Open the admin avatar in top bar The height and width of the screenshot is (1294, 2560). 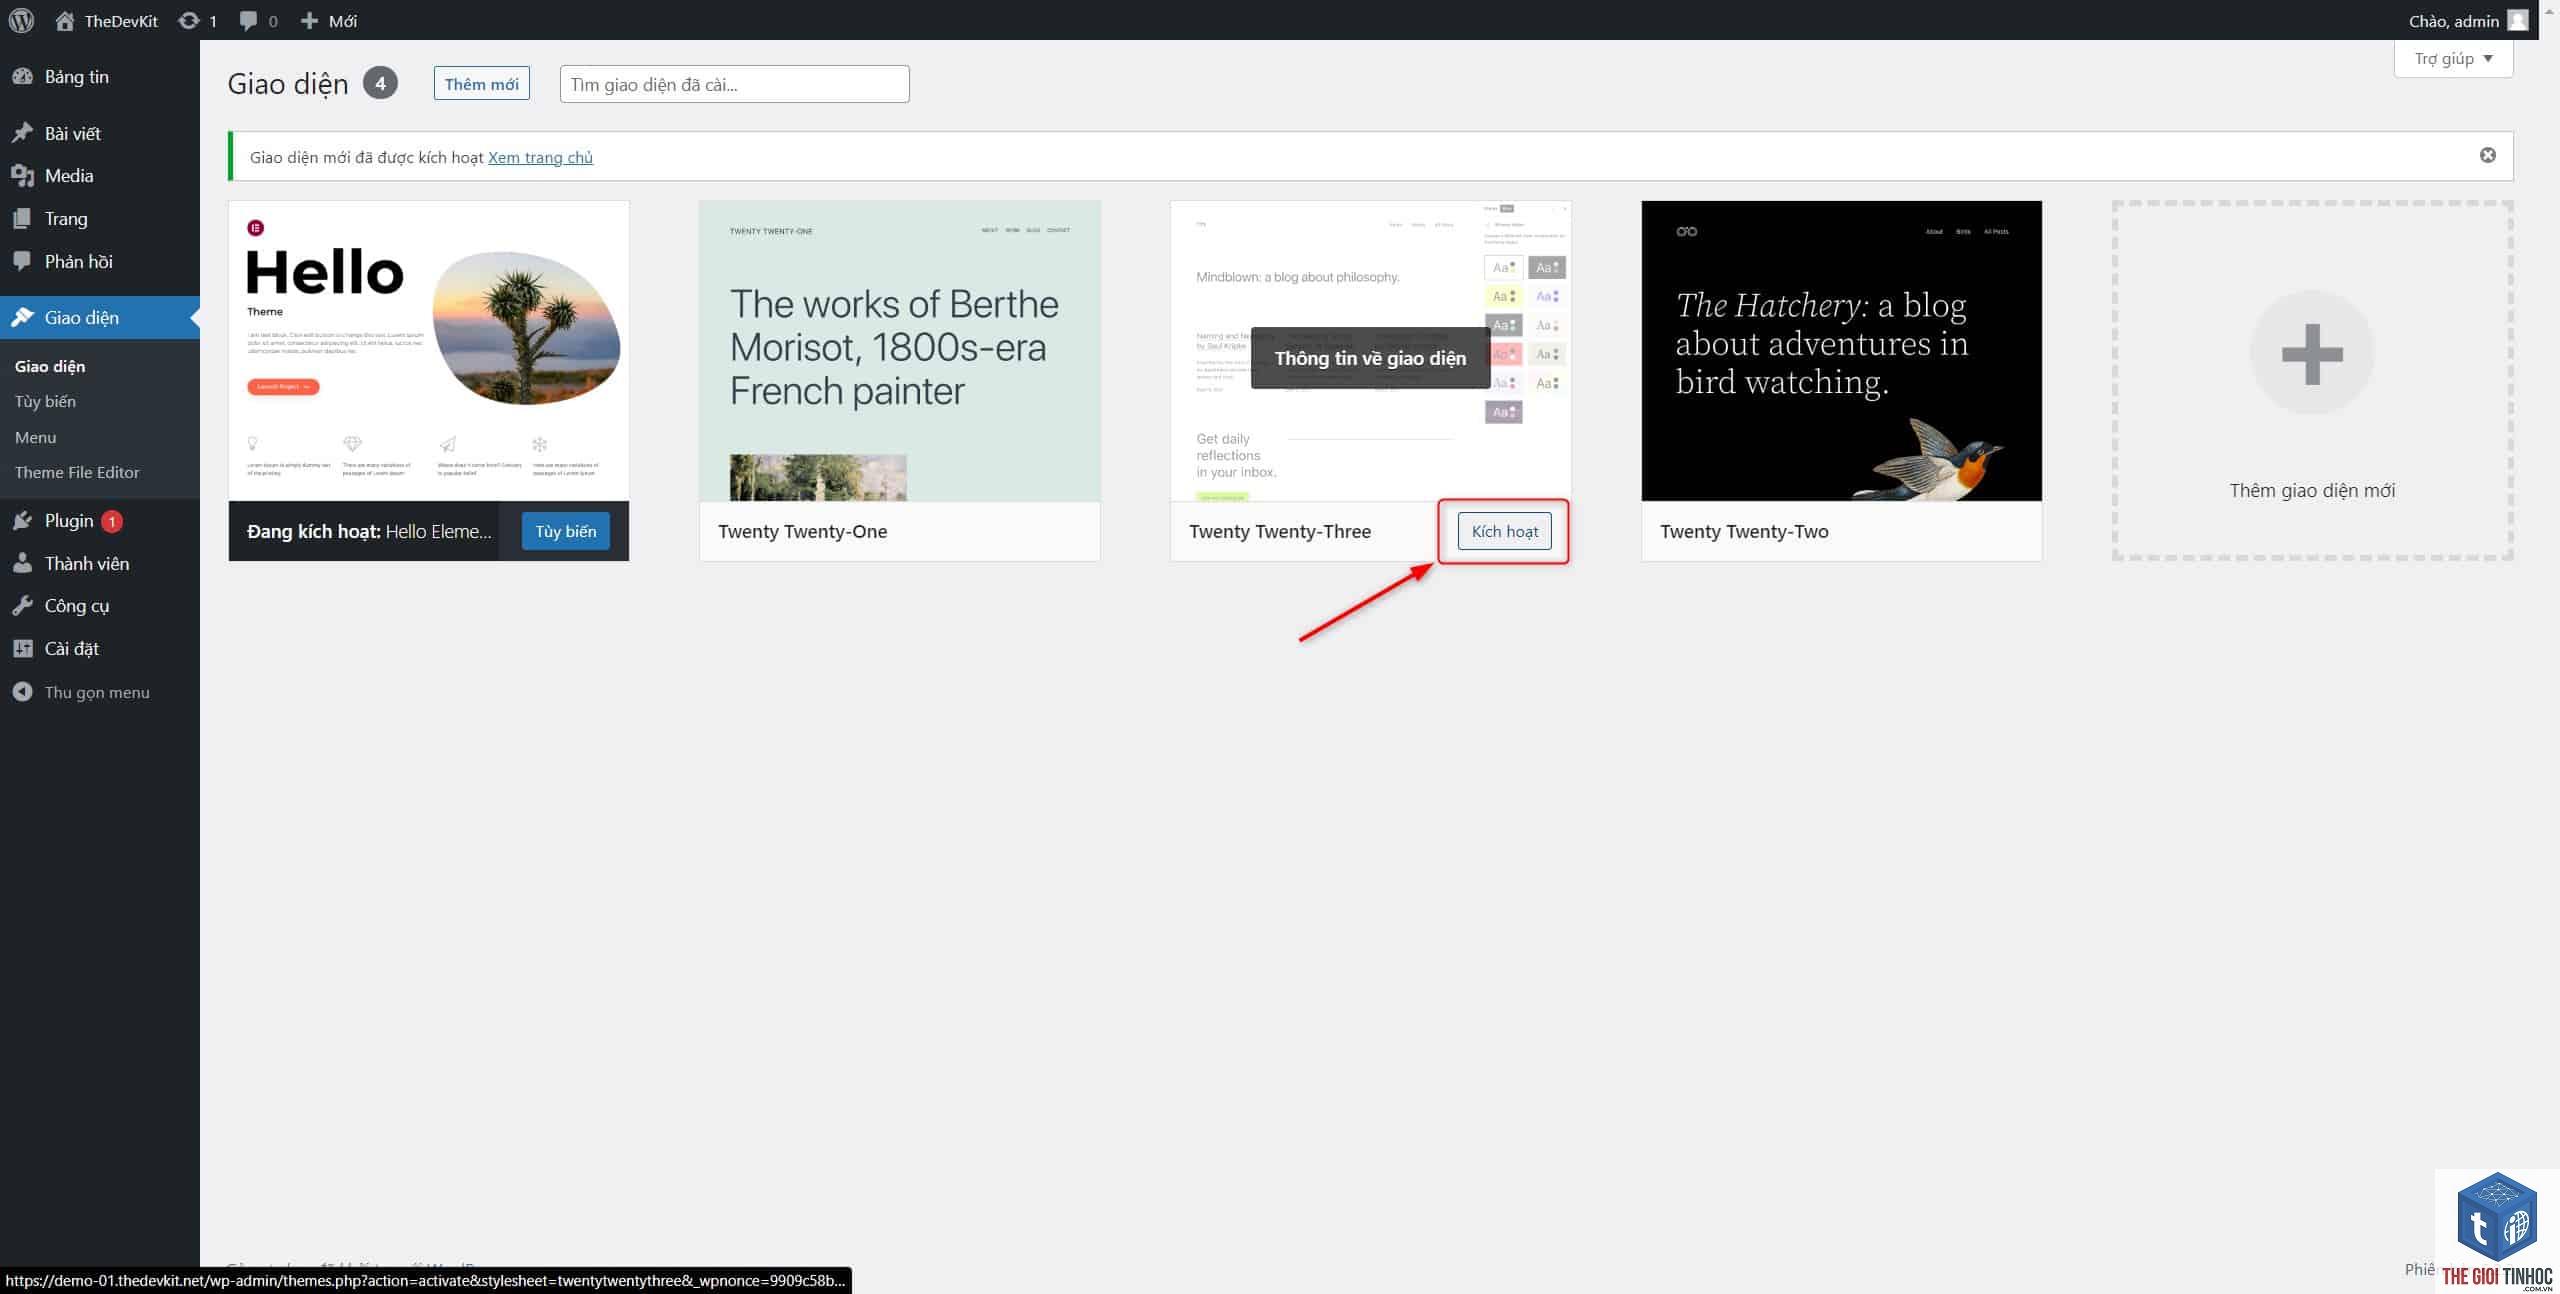pyautogui.click(x=2518, y=20)
